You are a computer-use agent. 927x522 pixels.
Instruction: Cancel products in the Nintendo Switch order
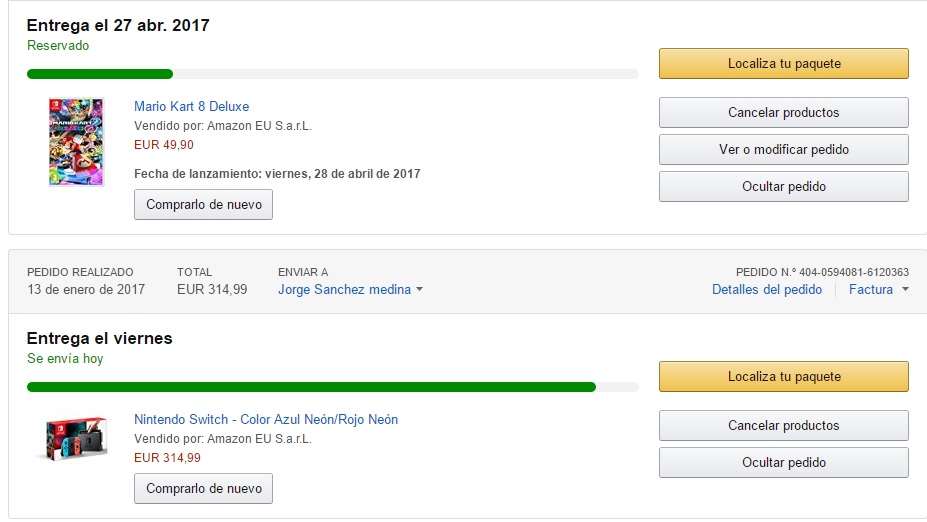[783, 426]
